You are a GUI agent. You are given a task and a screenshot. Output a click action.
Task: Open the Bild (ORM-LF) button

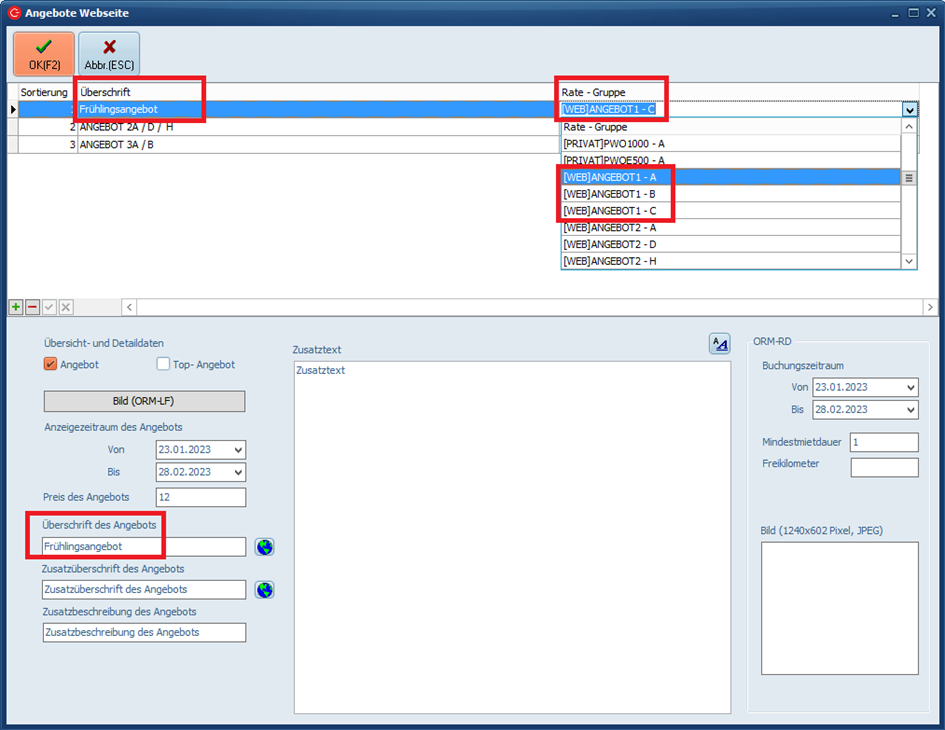pos(144,401)
